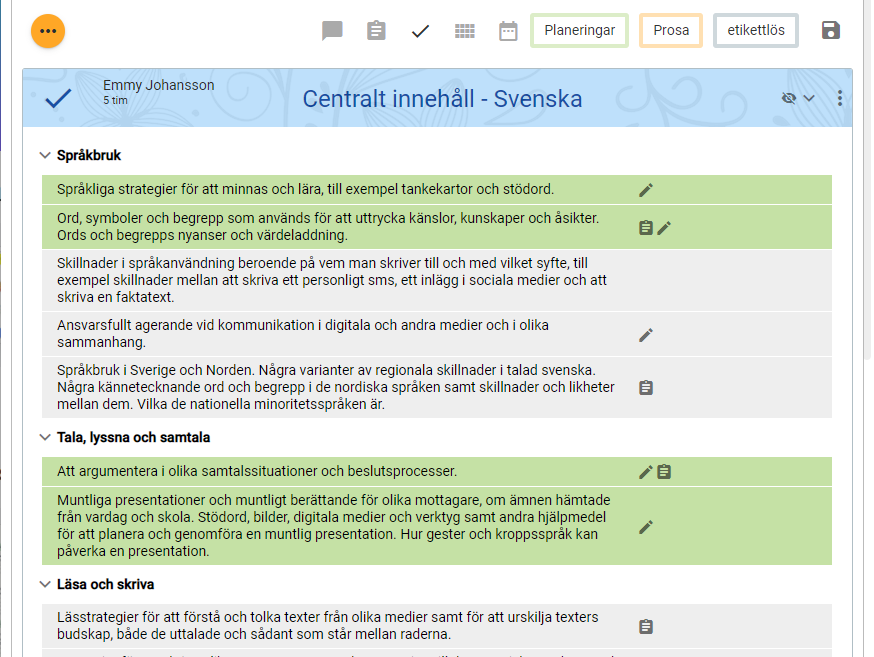Collapse the 'Tala, lyssna och samtala' section

tap(44, 437)
